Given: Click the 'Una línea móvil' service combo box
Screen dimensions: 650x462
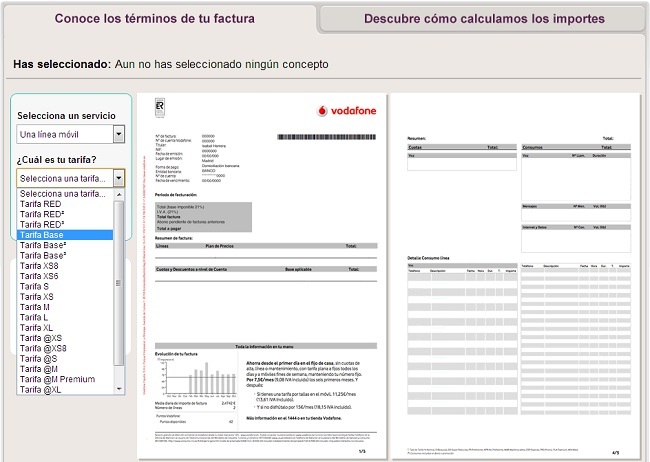Looking at the screenshot, I should [70, 134].
